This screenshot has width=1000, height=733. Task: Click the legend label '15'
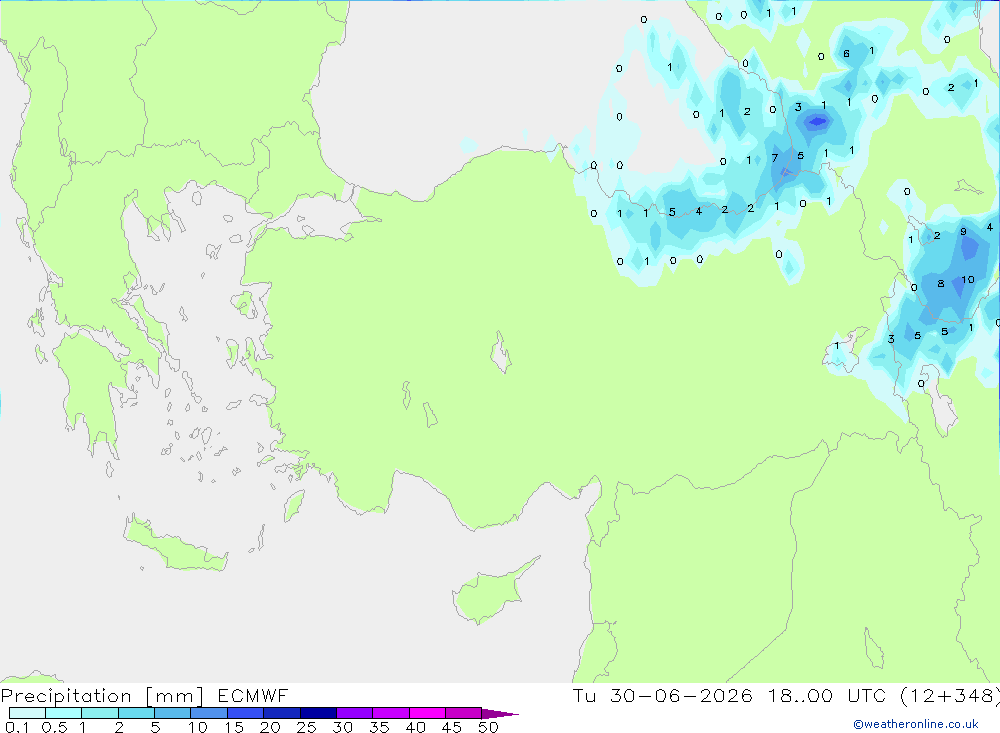(234, 727)
